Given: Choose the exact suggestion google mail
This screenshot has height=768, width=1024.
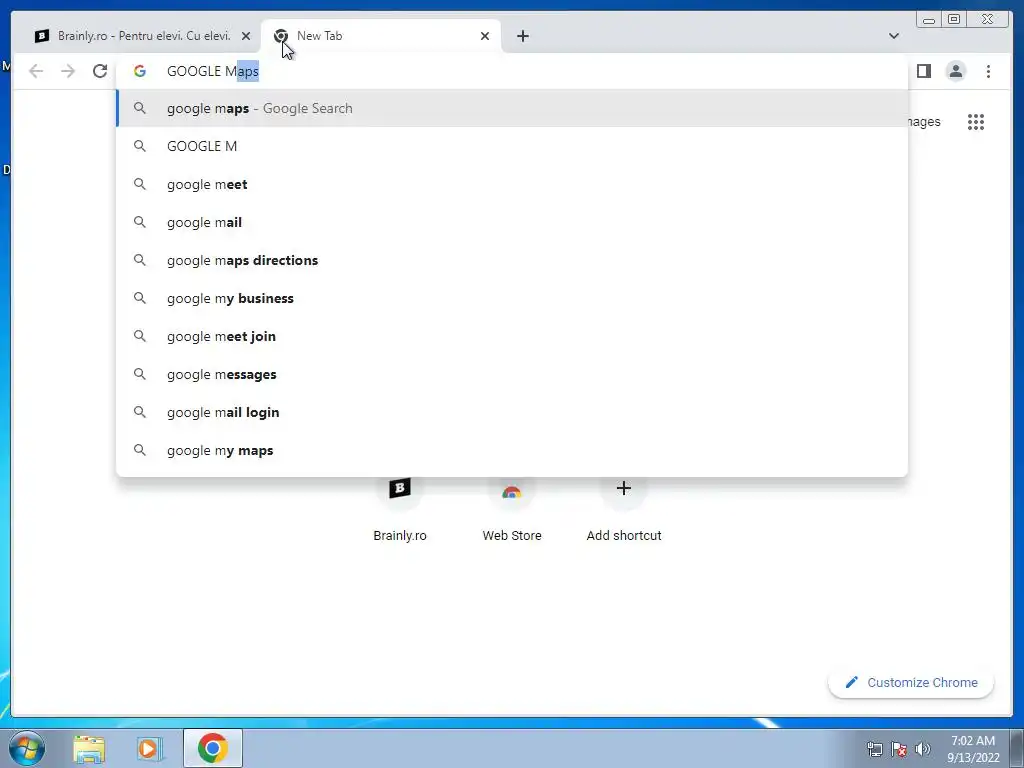Looking at the screenshot, I should [x=512, y=222].
